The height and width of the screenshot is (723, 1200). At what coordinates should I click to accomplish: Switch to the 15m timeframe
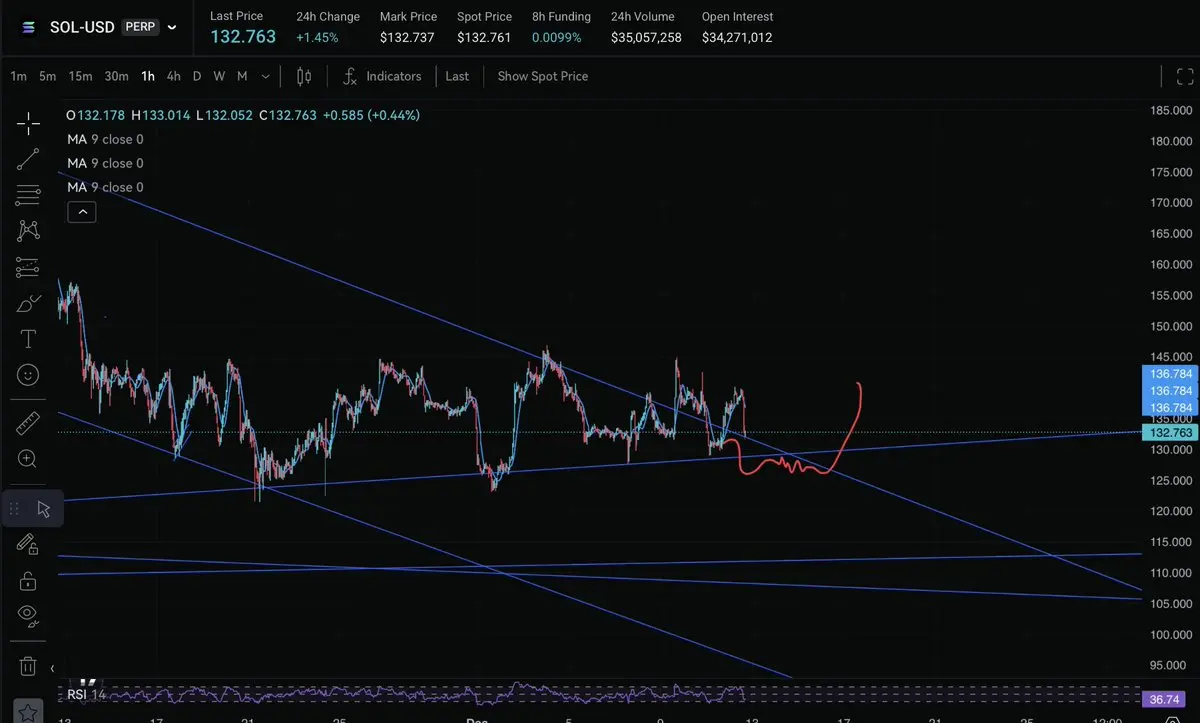[80, 76]
